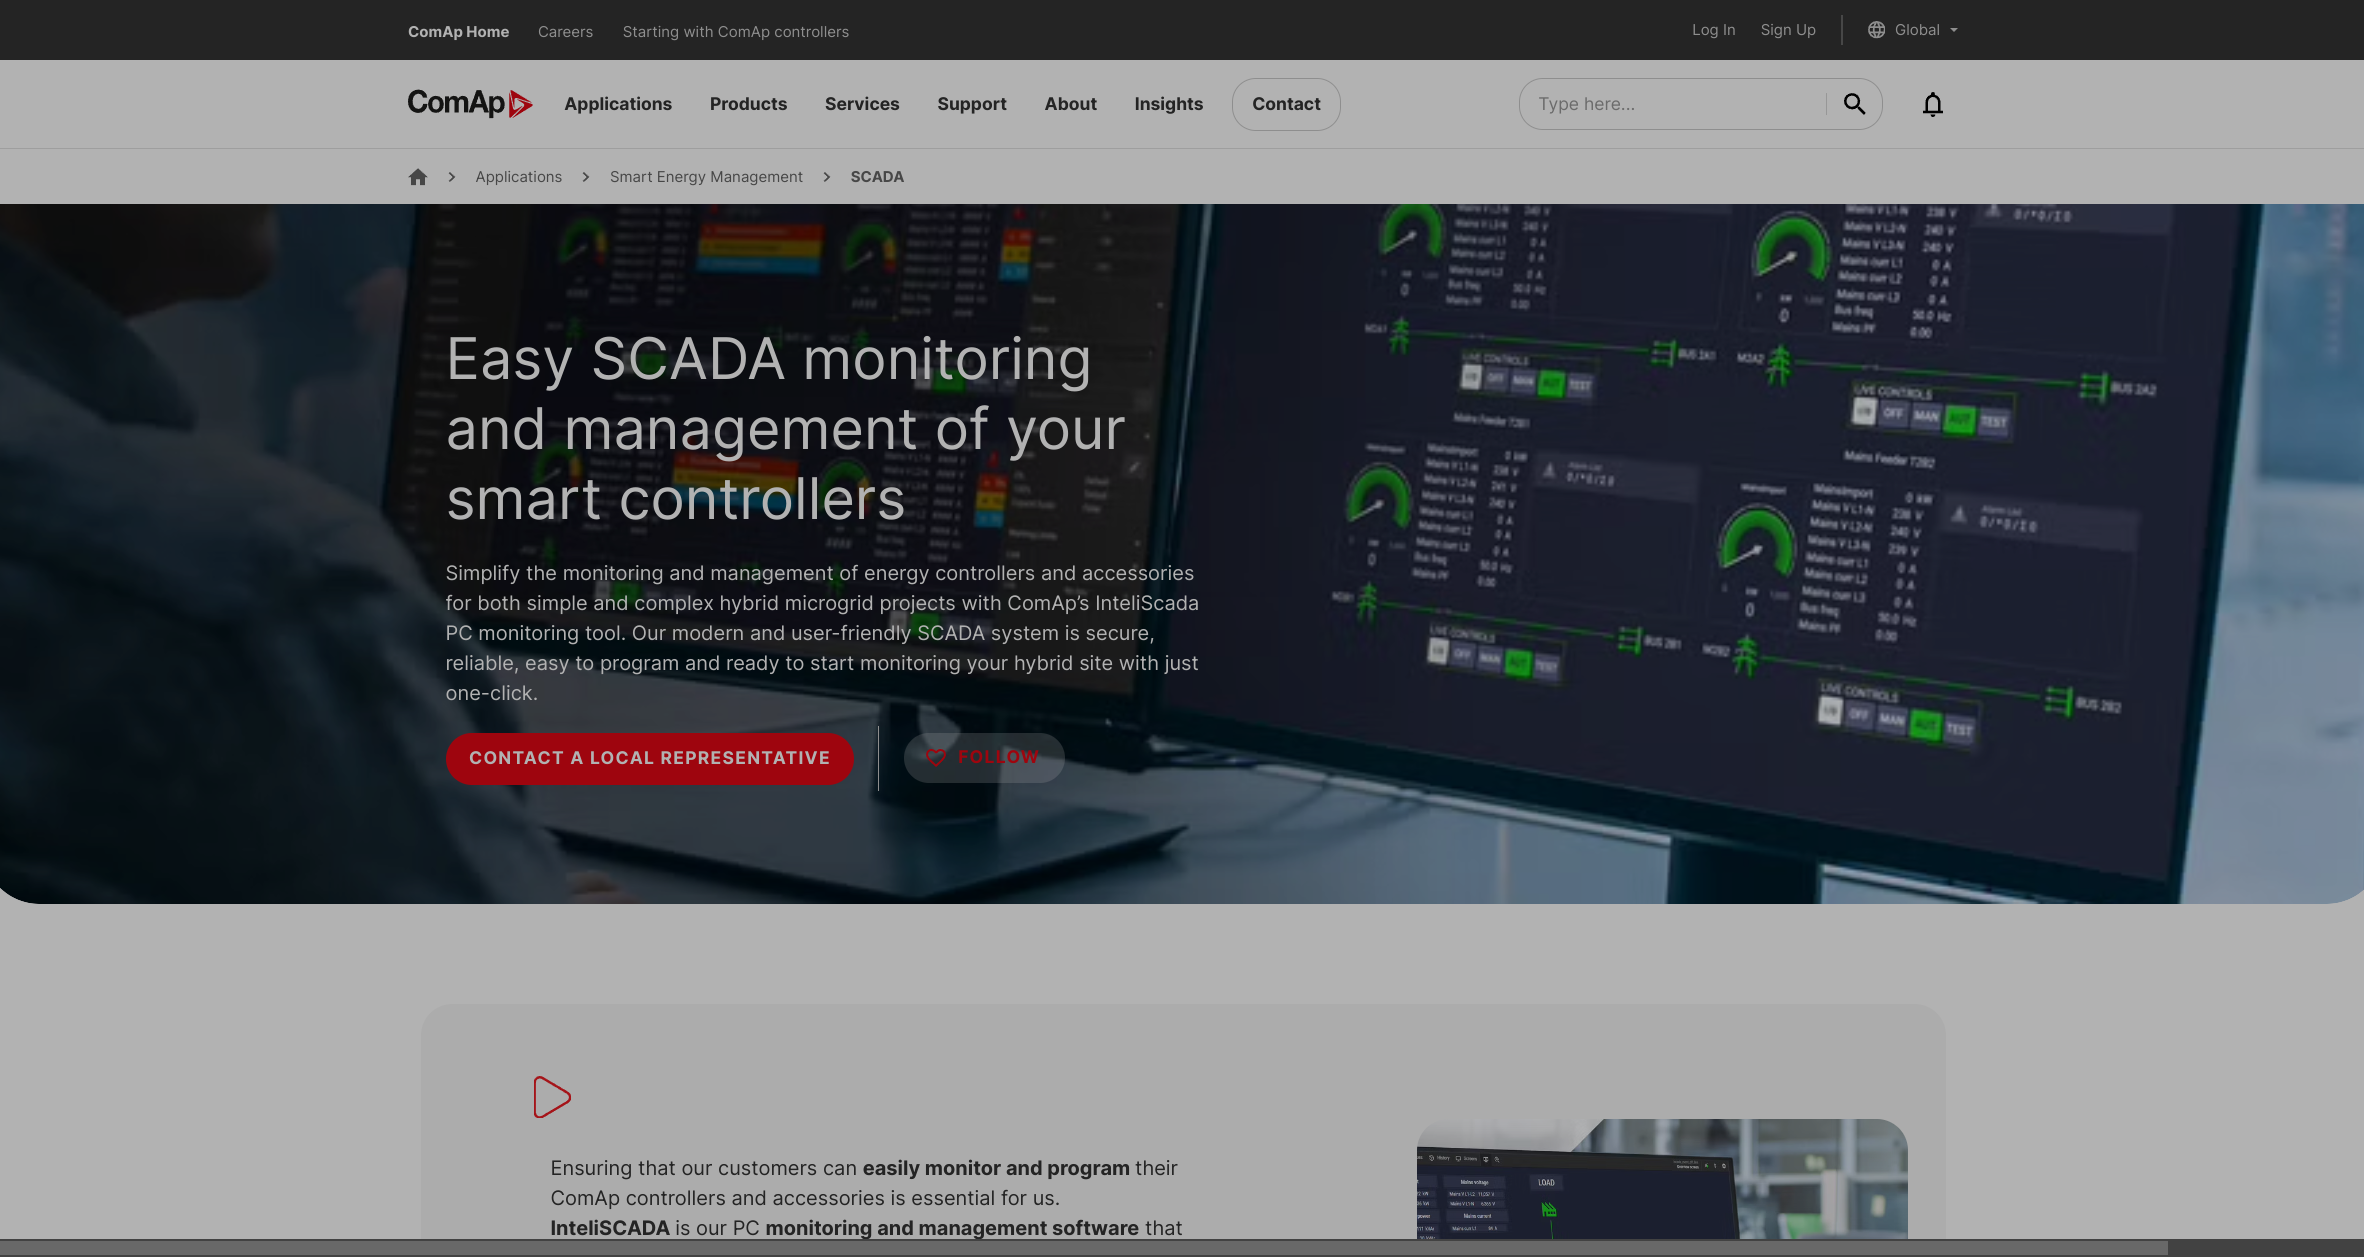Expand the Global region dropdown arrow
Screen dimensions: 2364x1257
tap(1954, 30)
